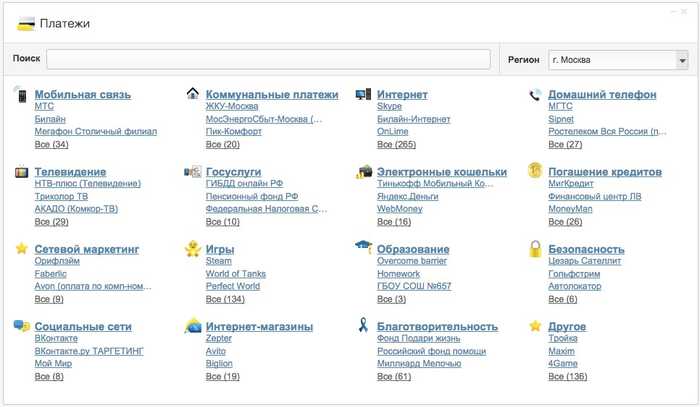Choose MoneyMan under Погашение кредитов
This screenshot has width=700, height=407.
570,209
